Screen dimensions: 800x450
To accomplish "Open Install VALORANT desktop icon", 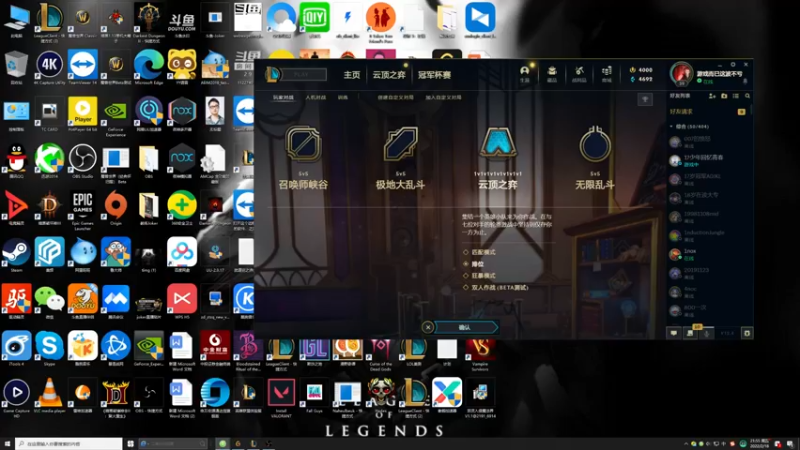I will point(281,398).
